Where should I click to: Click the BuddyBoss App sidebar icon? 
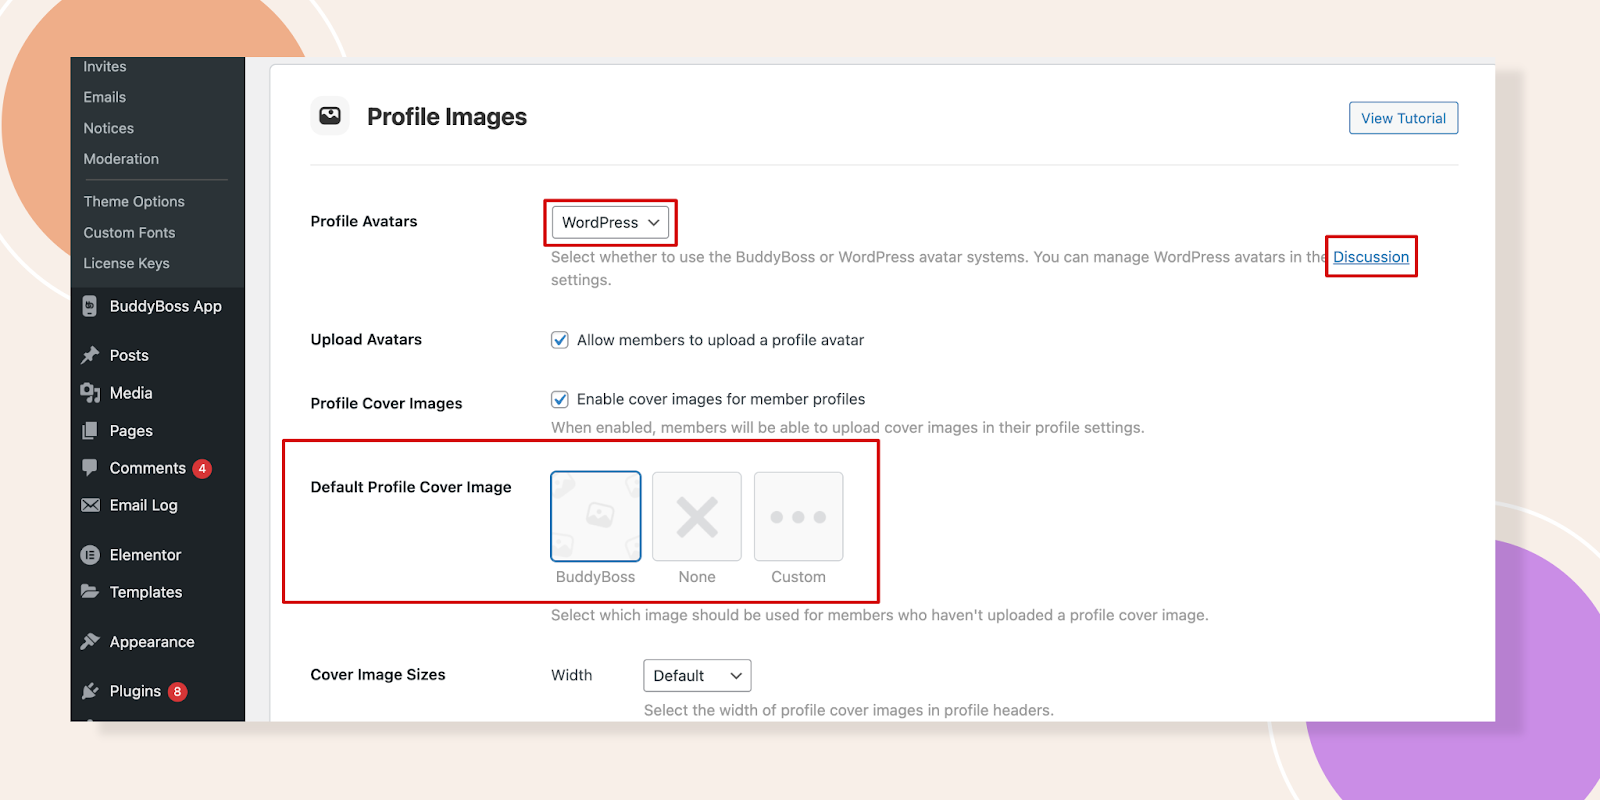tap(90, 306)
